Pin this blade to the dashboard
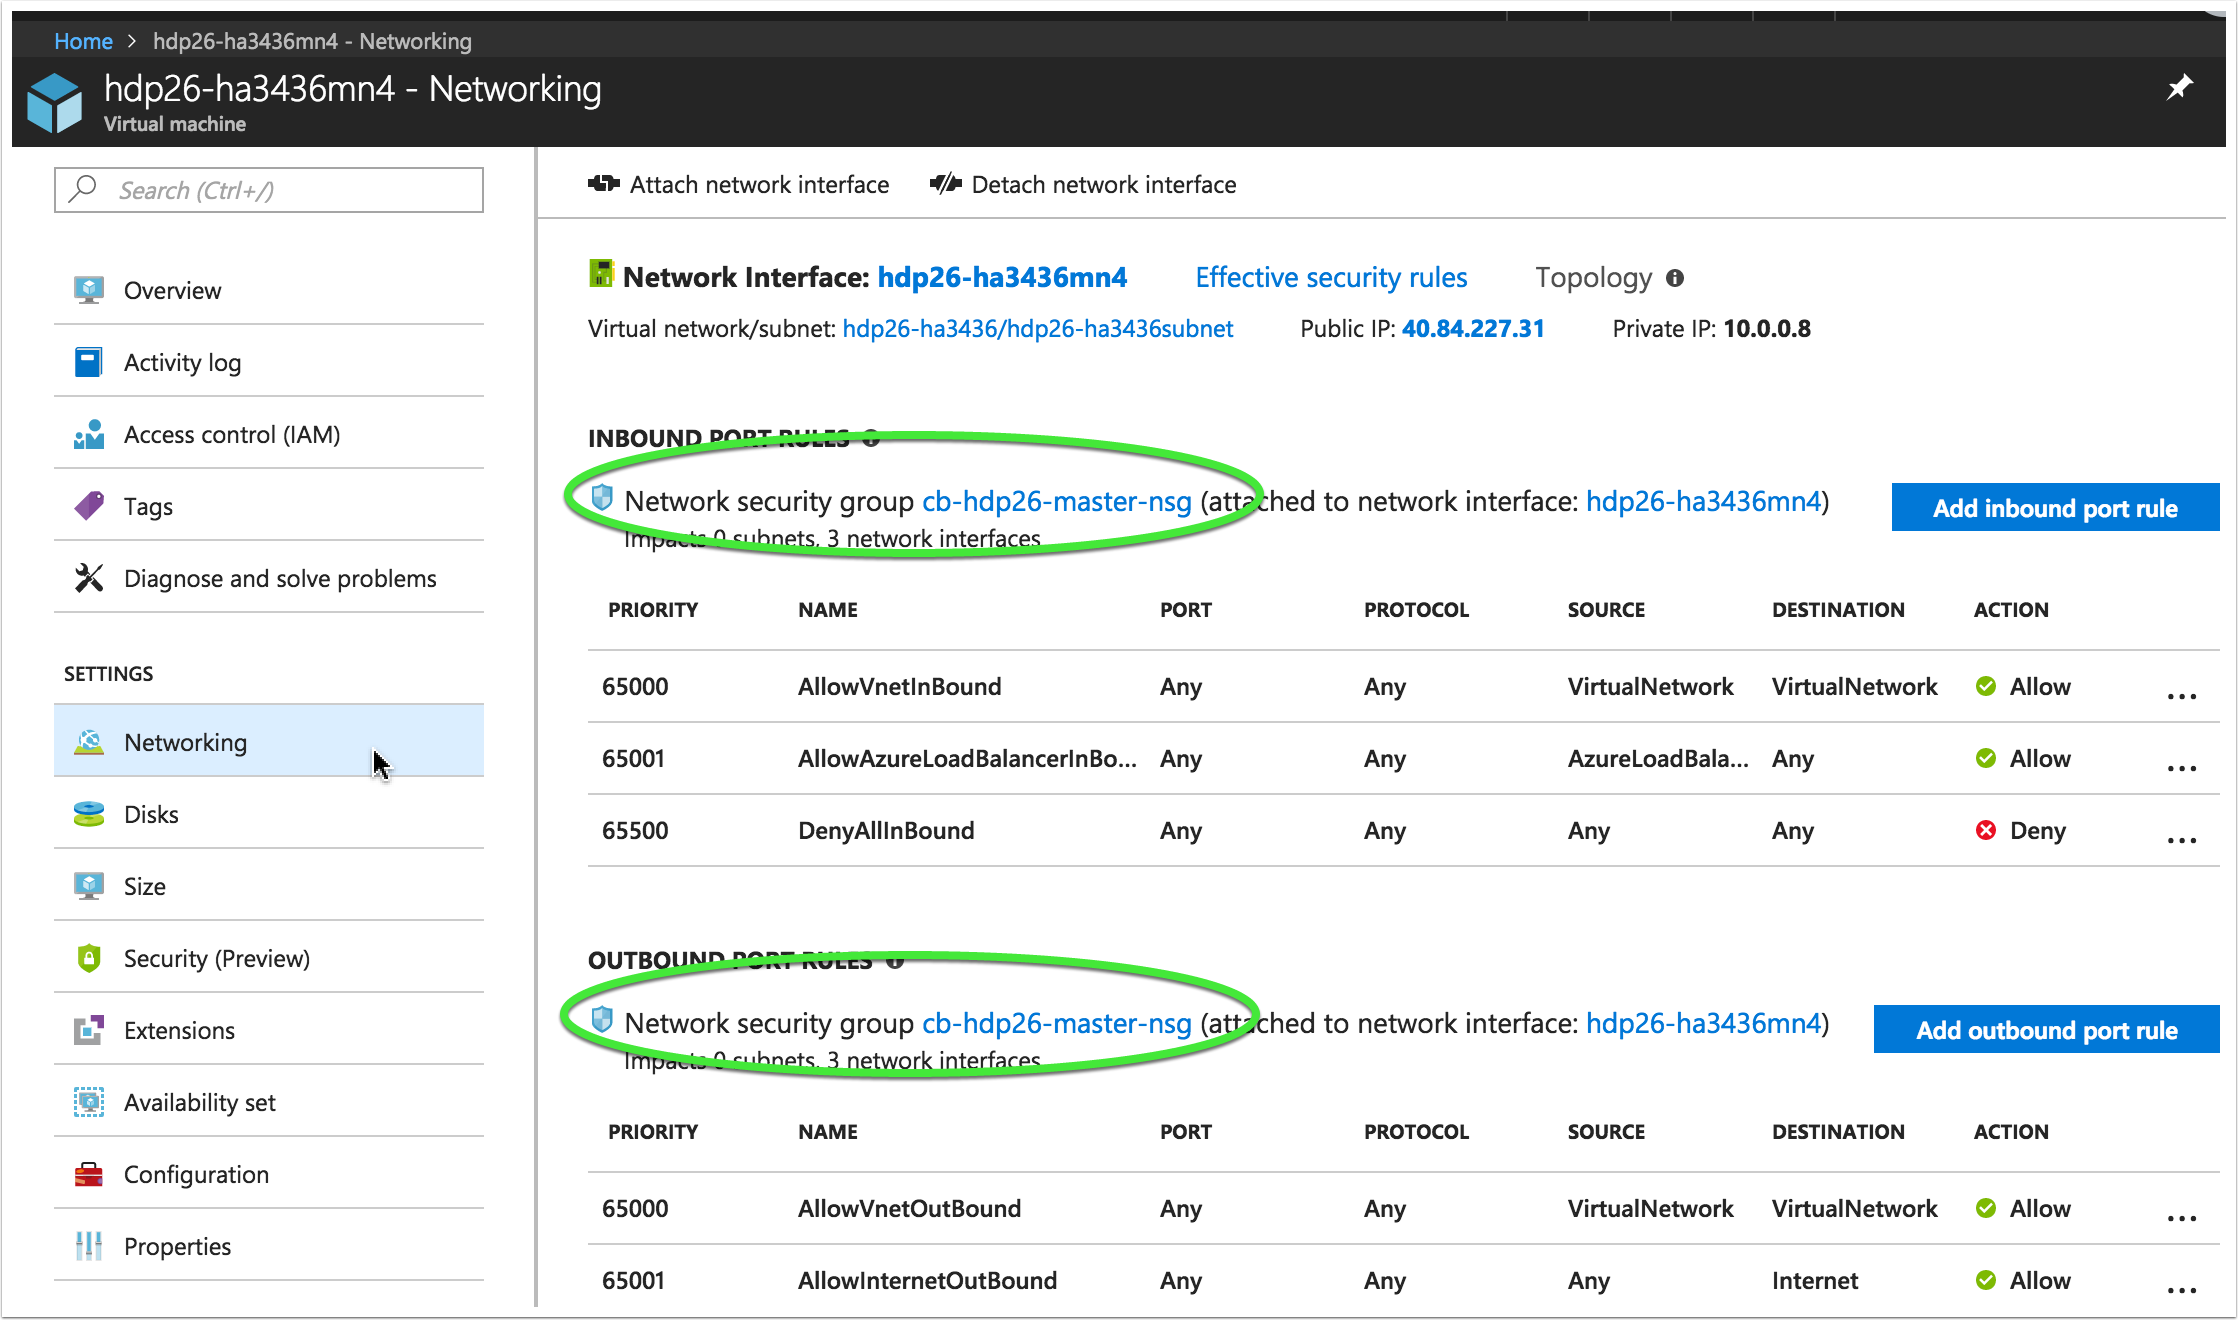Image resolution: width=2238 pixels, height=1320 pixels. tap(2180, 88)
